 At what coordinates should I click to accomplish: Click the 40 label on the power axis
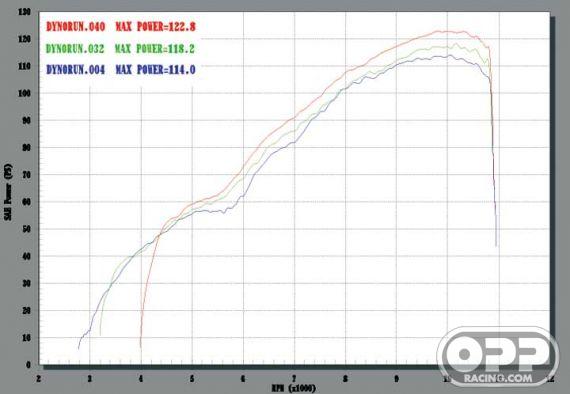pos(26,256)
